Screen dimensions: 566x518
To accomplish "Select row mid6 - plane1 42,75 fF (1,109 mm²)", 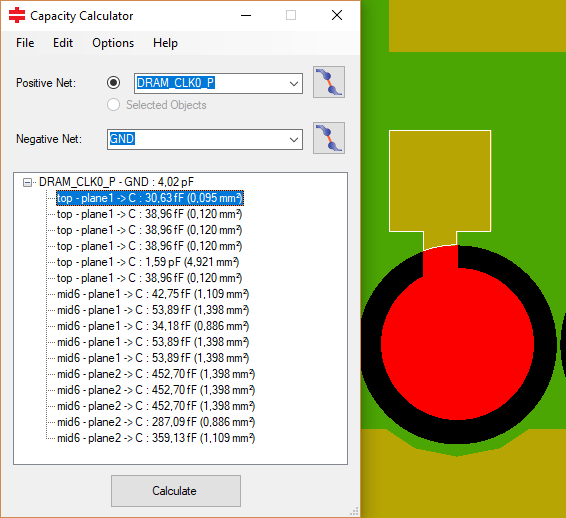I will 153,294.
